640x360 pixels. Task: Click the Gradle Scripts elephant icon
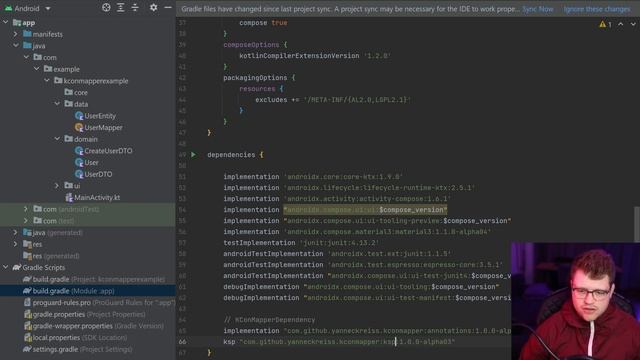coord(17,267)
